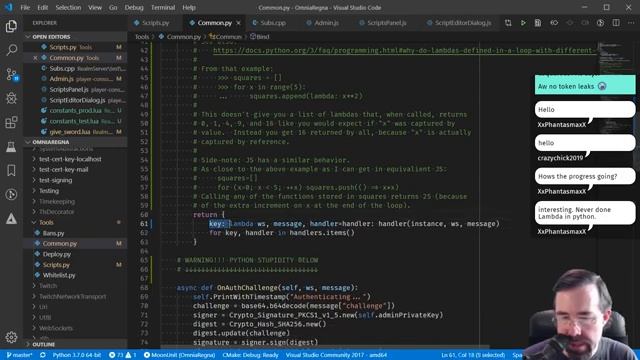Viewport: 640px width, 360px height.
Task: Expand the WebSockets folder
Action: click(76, 328)
